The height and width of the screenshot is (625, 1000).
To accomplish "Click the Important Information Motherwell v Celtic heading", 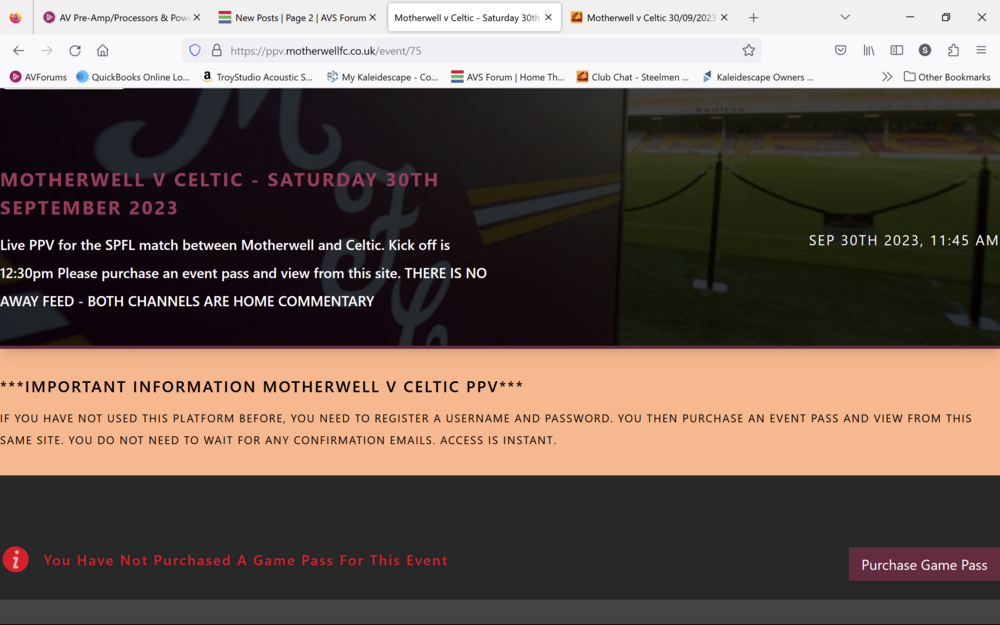I will pyautogui.click(x=261, y=386).
